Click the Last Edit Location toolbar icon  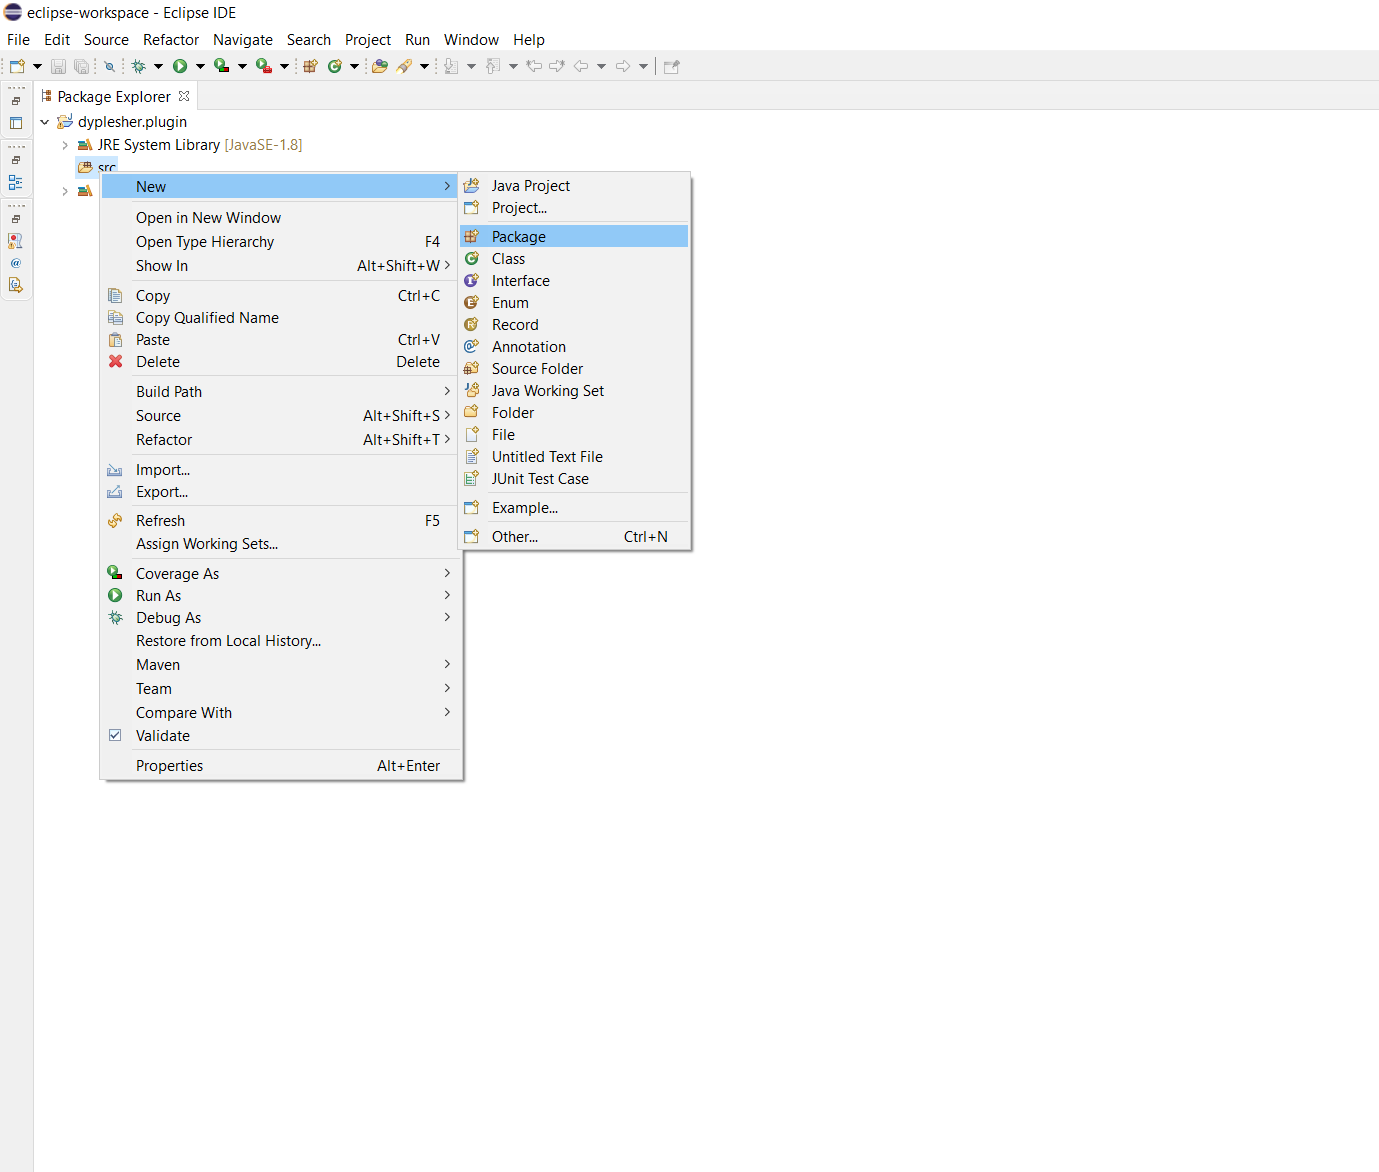[534, 66]
